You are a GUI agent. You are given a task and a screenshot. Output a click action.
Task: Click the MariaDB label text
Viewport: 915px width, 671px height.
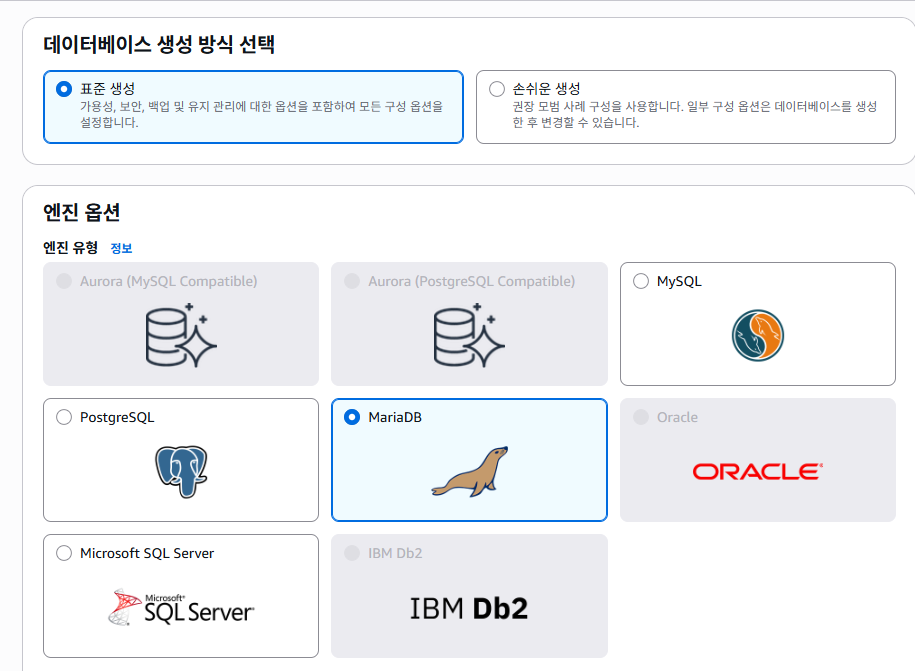click(x=395, y=417)
